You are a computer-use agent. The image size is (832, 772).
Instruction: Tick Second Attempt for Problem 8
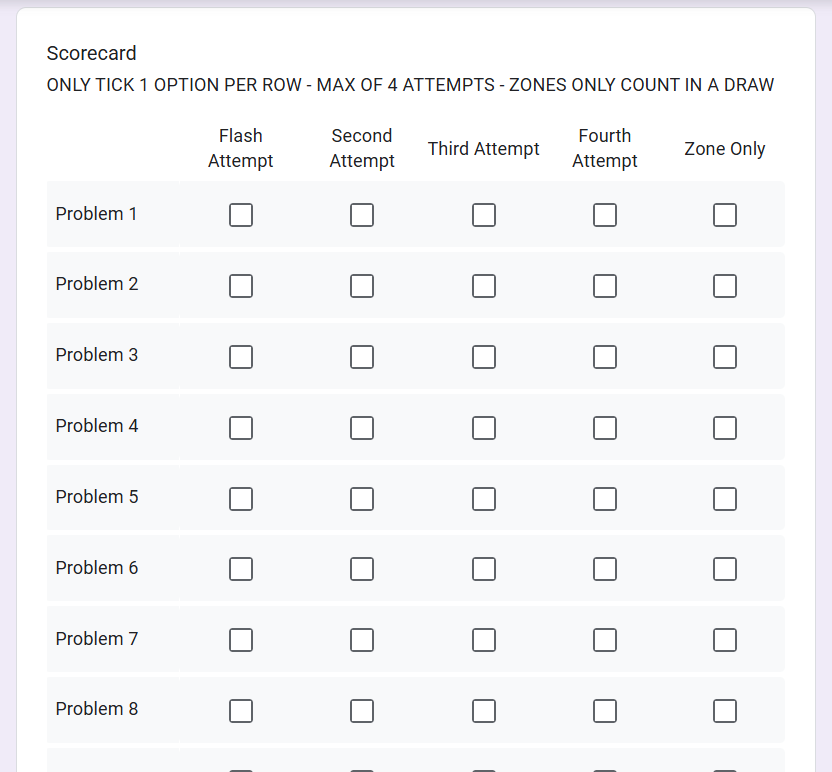click(x=362, y=711)
